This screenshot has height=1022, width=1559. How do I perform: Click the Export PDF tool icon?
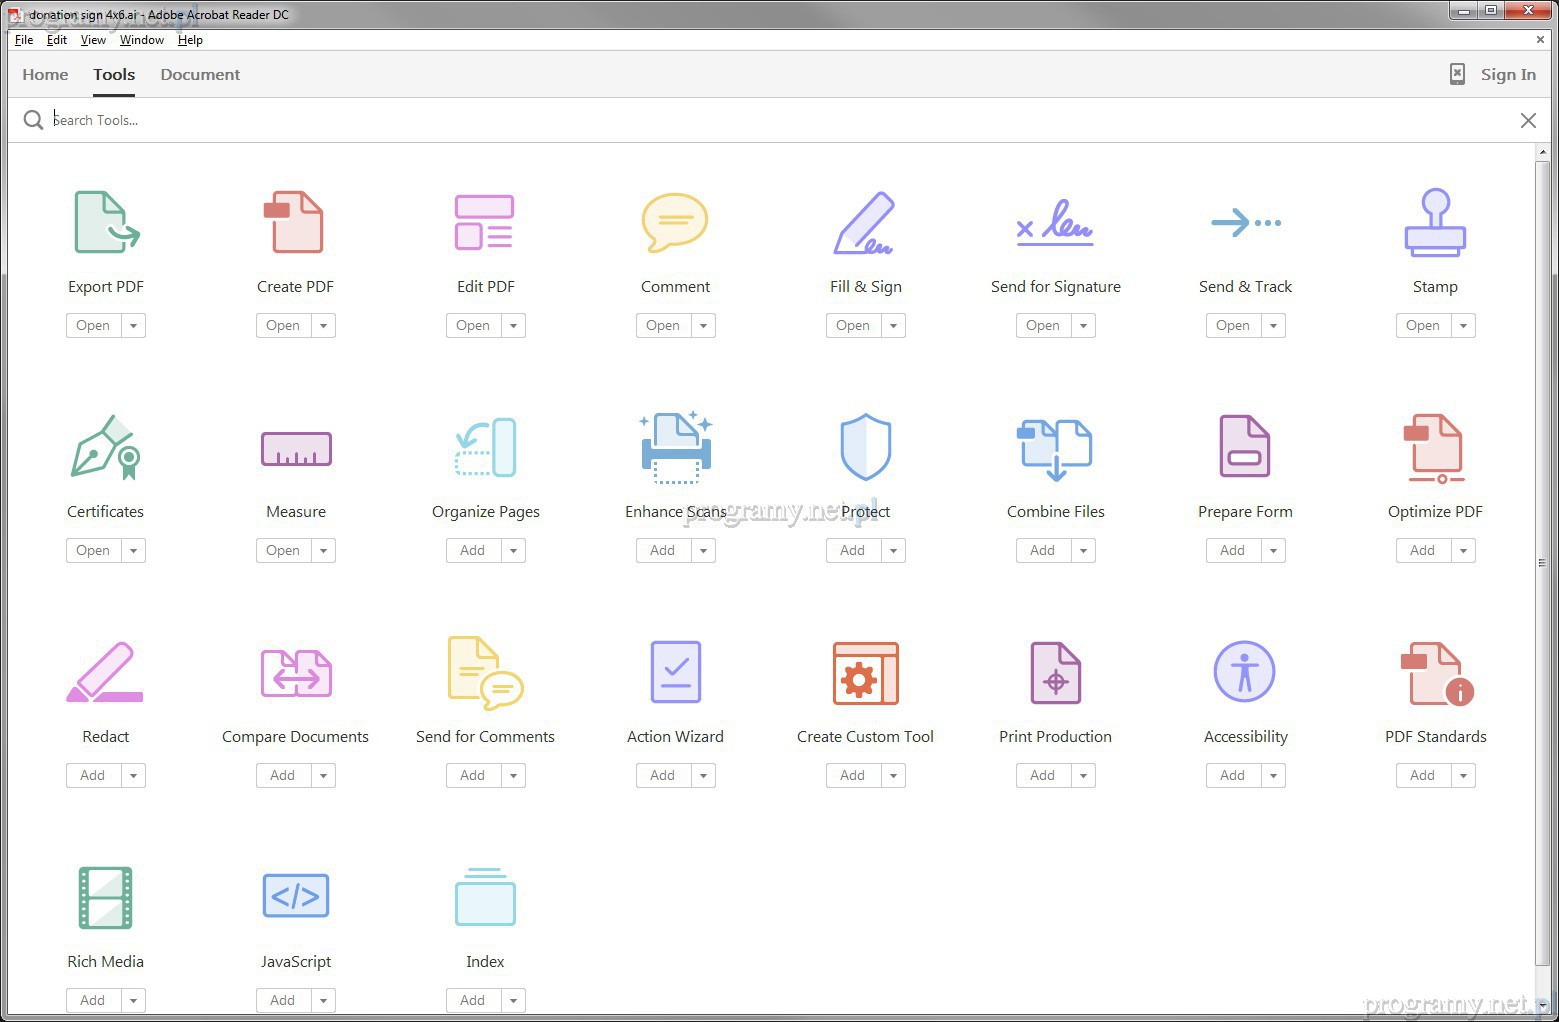point(106,223)
